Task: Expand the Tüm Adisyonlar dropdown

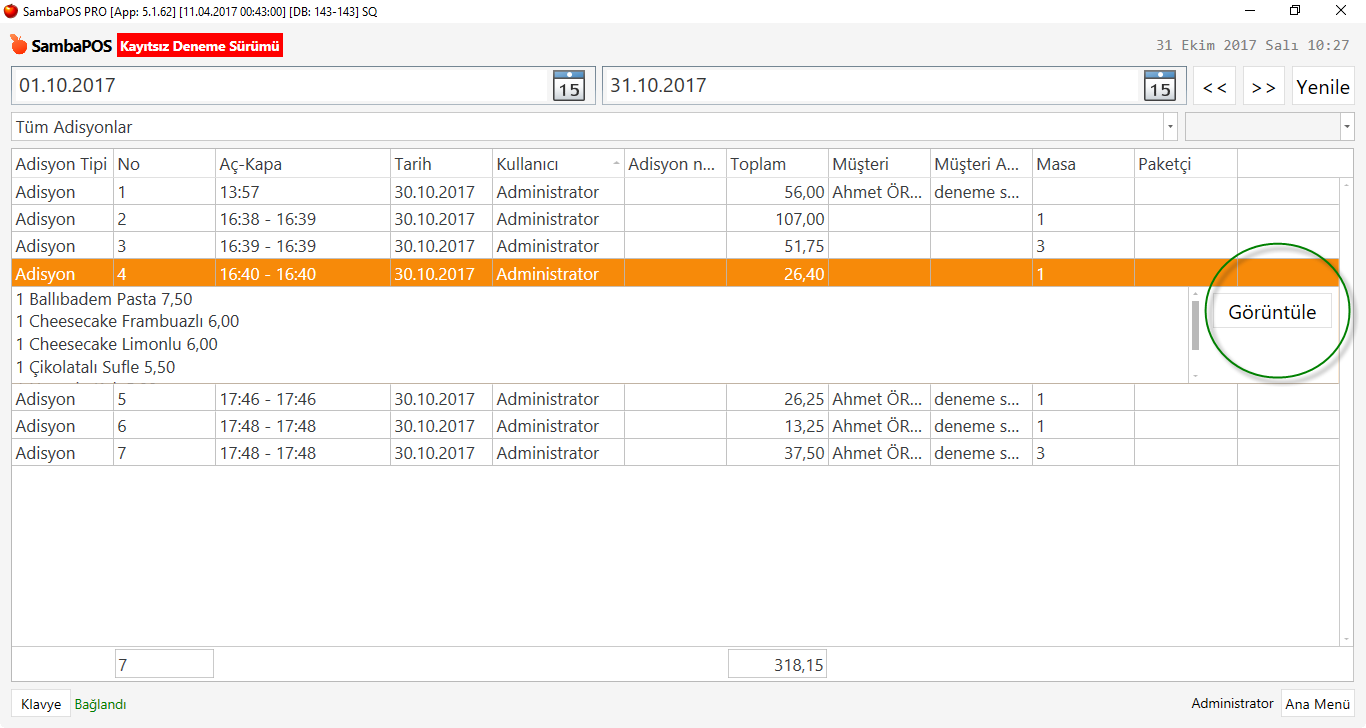Action: (1170, 127)
